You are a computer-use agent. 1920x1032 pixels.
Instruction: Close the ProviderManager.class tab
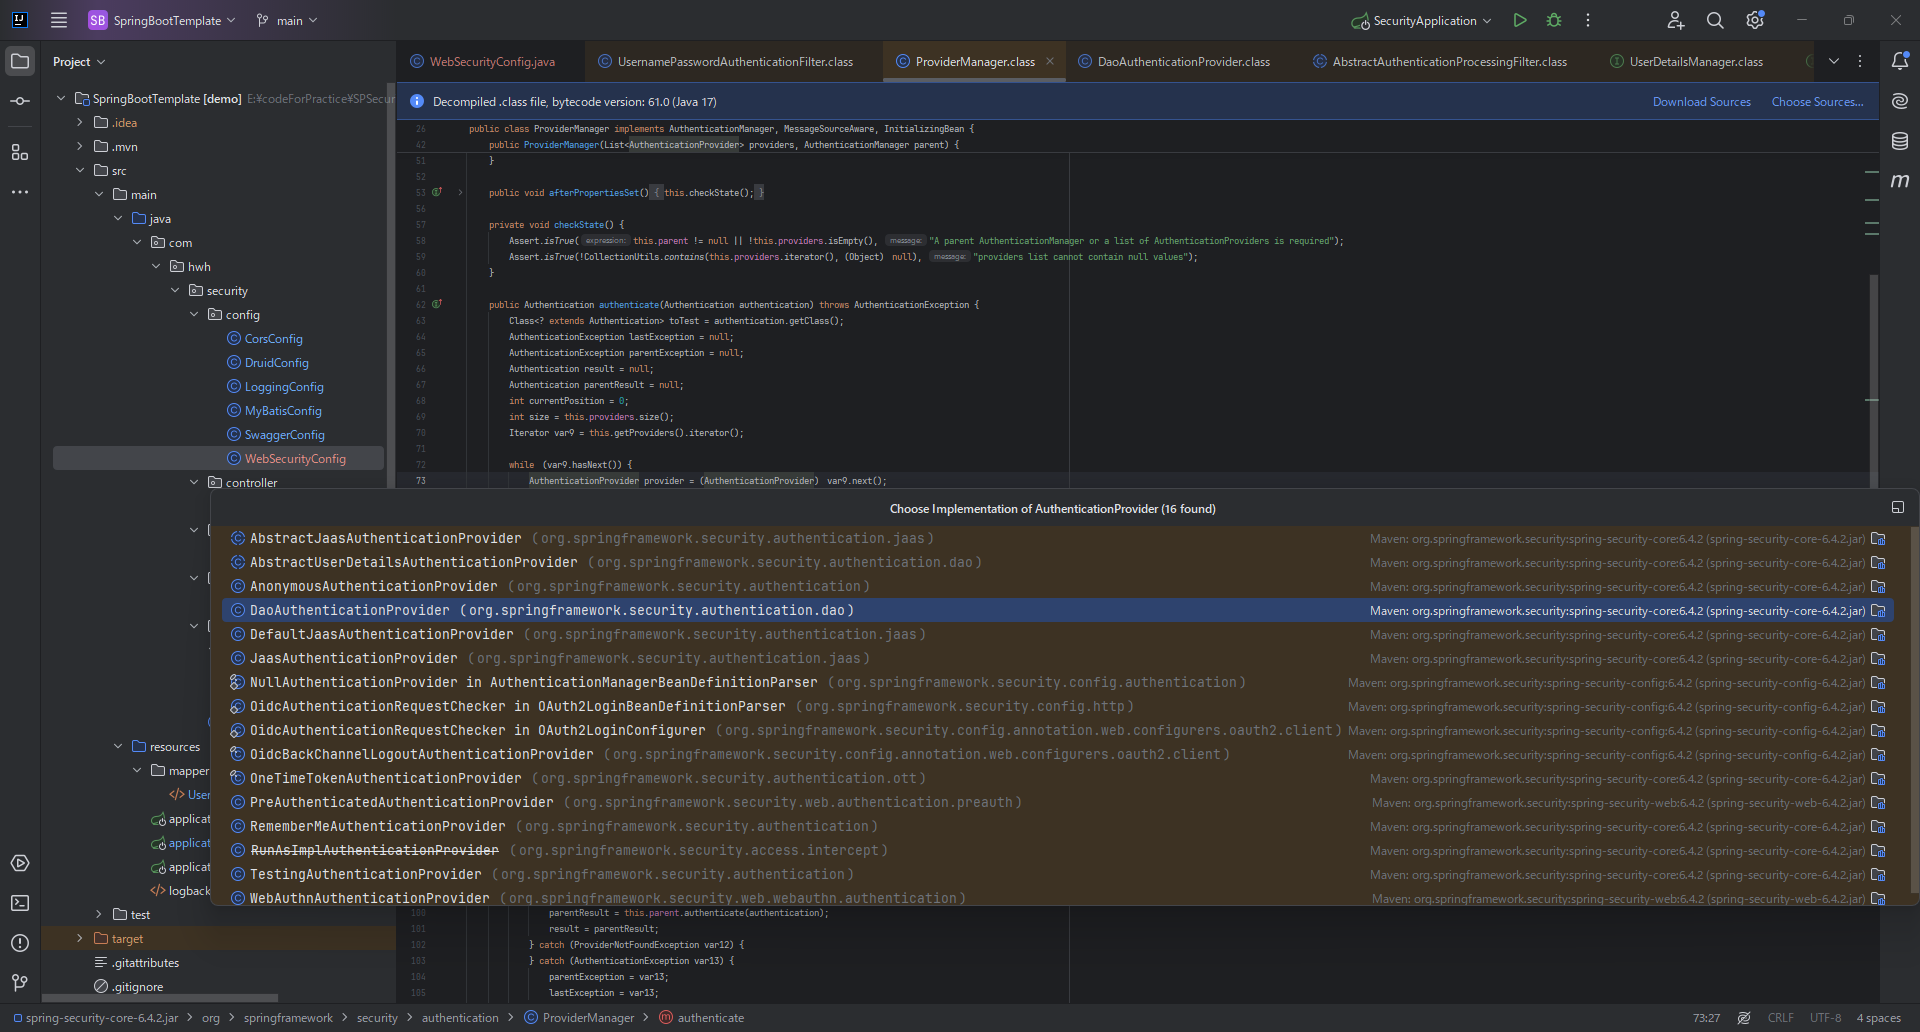point(1050,61)
